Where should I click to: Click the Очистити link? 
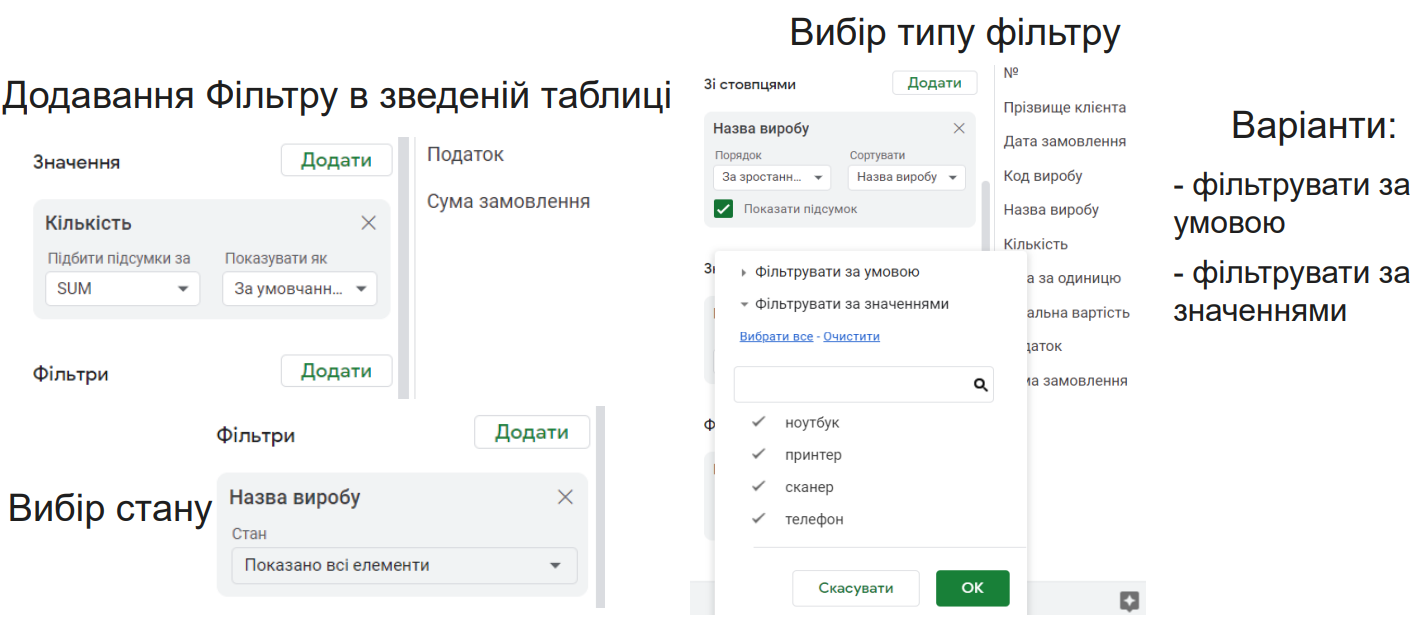pyautogui.click(x=851, y=337)
